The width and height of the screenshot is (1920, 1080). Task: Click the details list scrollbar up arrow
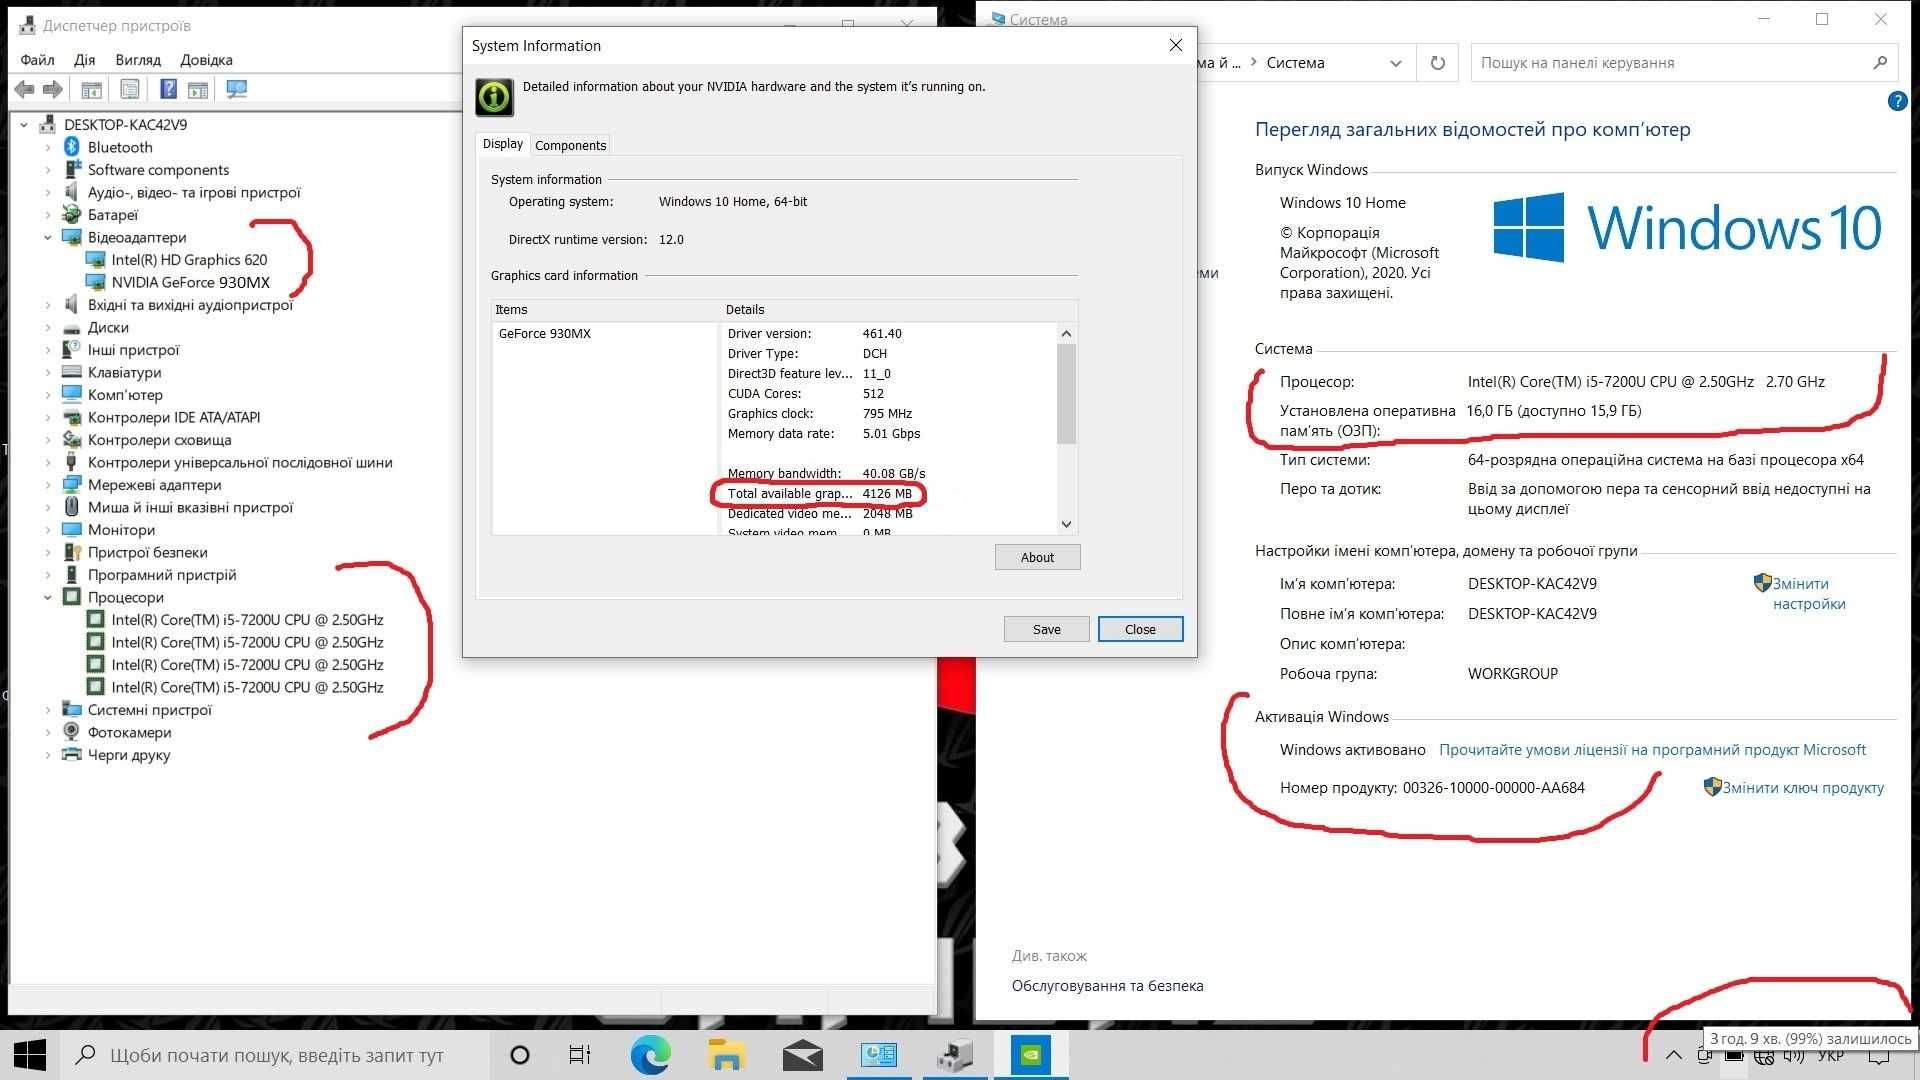pyautogui.click(x=1066, y=333)
